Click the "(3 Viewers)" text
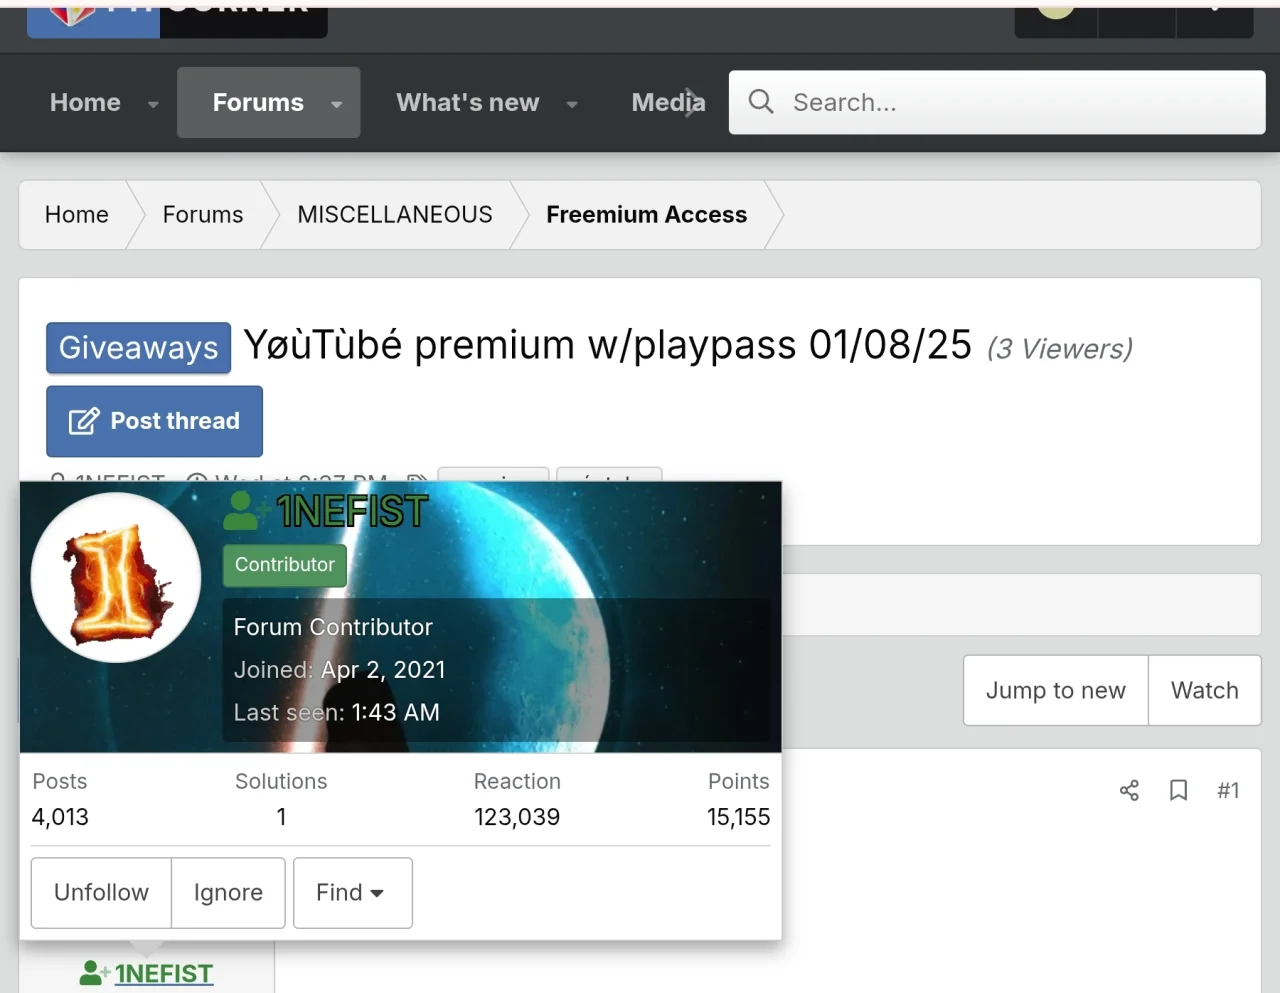This screenshot has width=1280, height=993. 1060,349
